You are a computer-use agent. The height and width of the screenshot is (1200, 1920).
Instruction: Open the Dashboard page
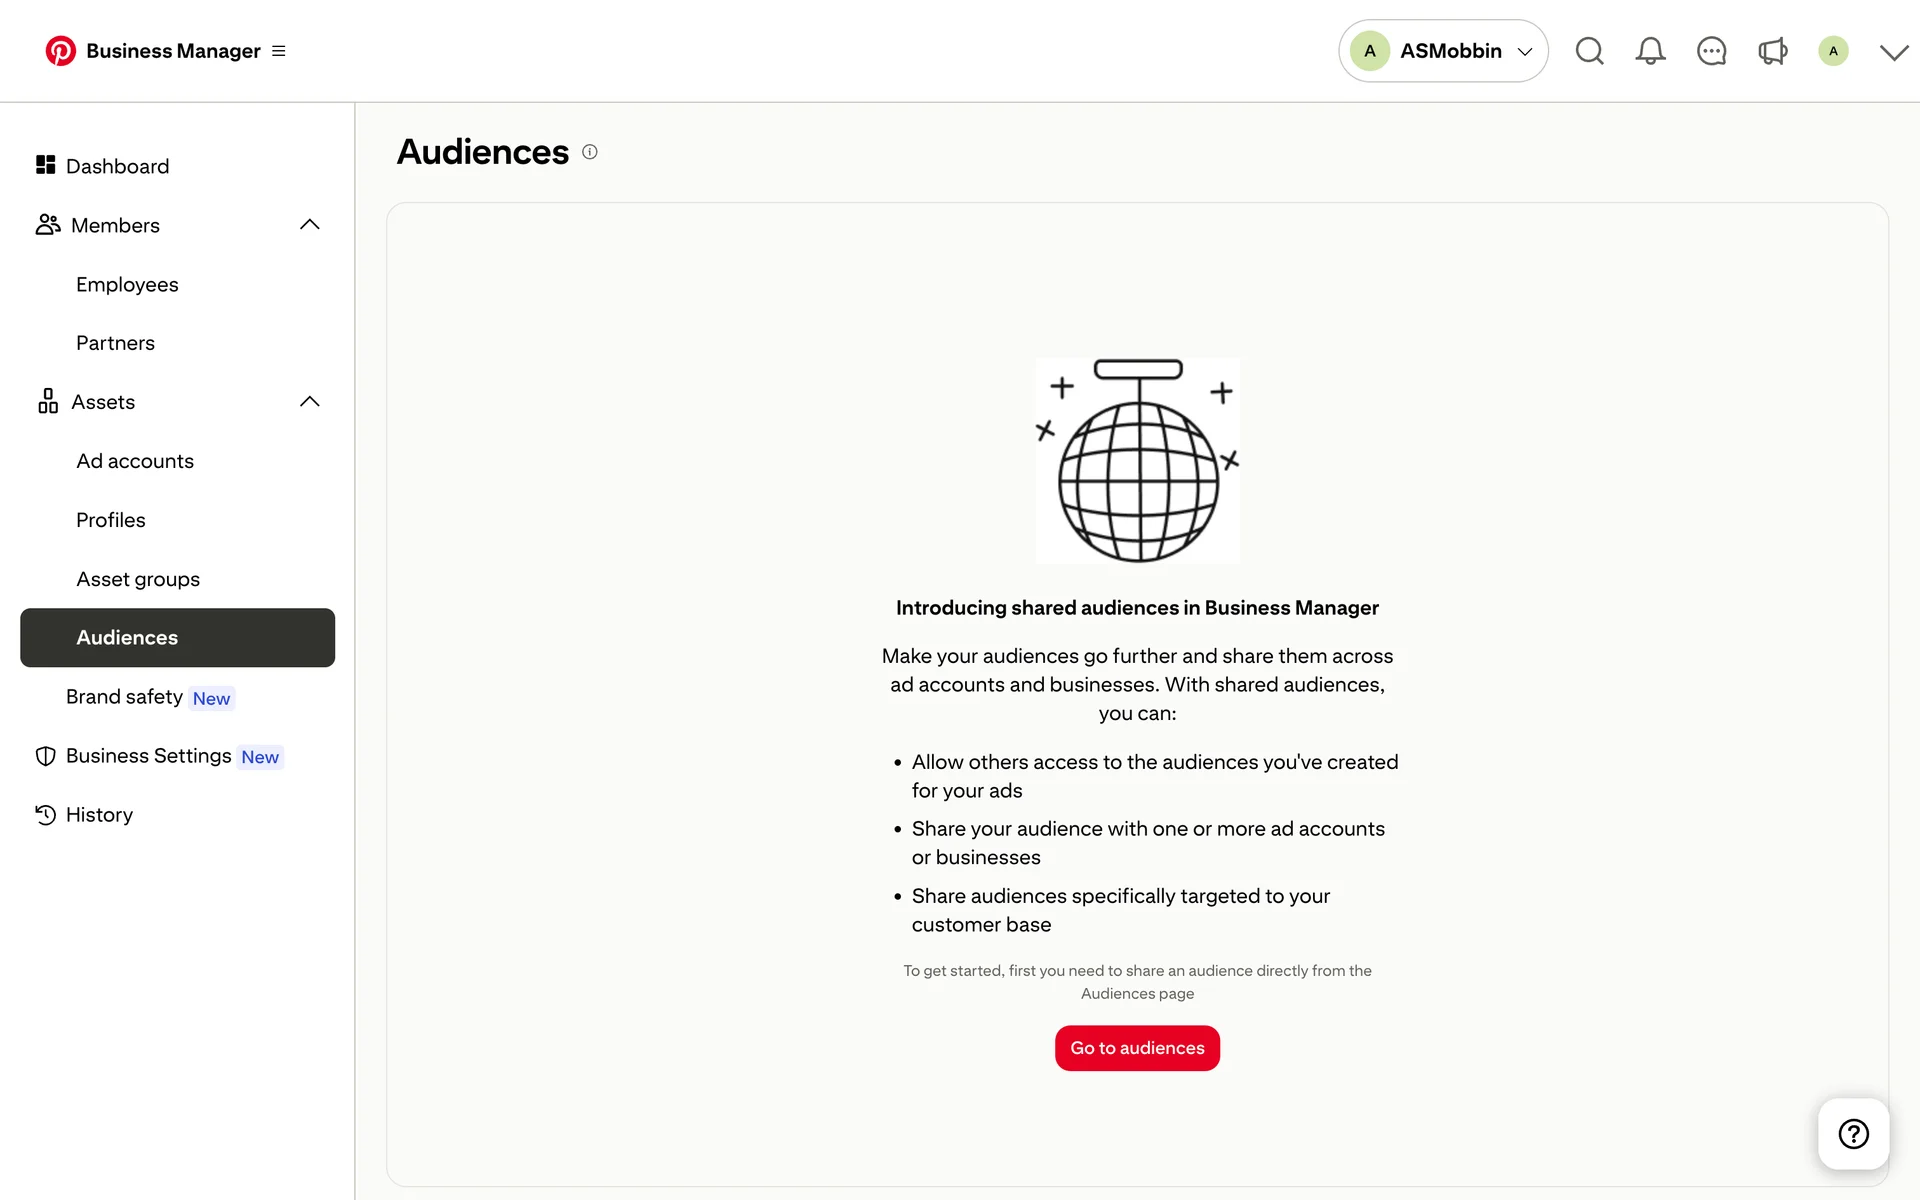[x=117, y=166]
